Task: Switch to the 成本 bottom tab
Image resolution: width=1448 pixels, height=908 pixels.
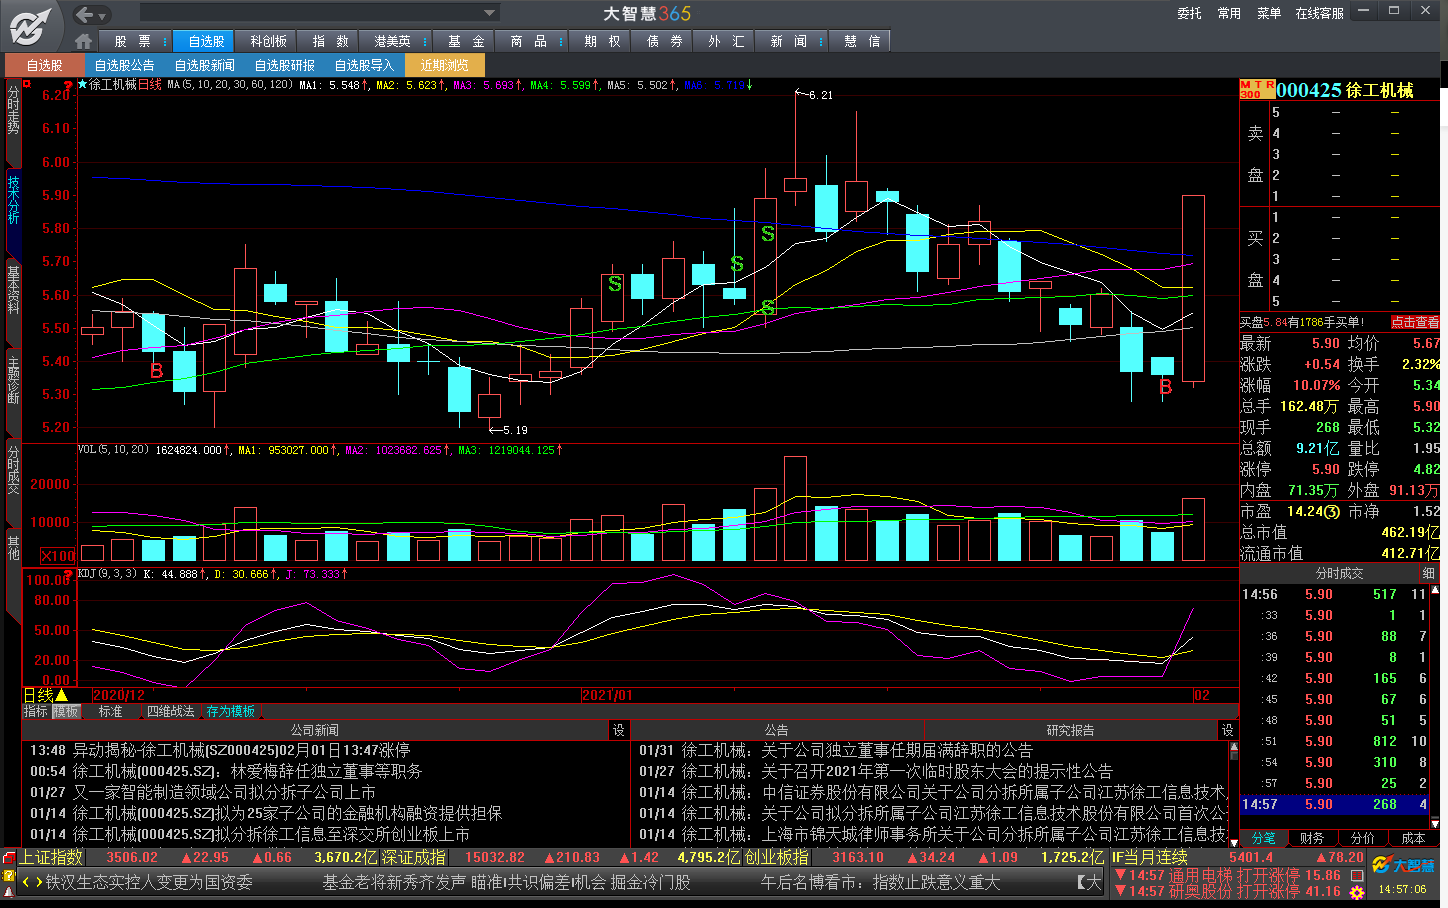Action: [1413, 838]
